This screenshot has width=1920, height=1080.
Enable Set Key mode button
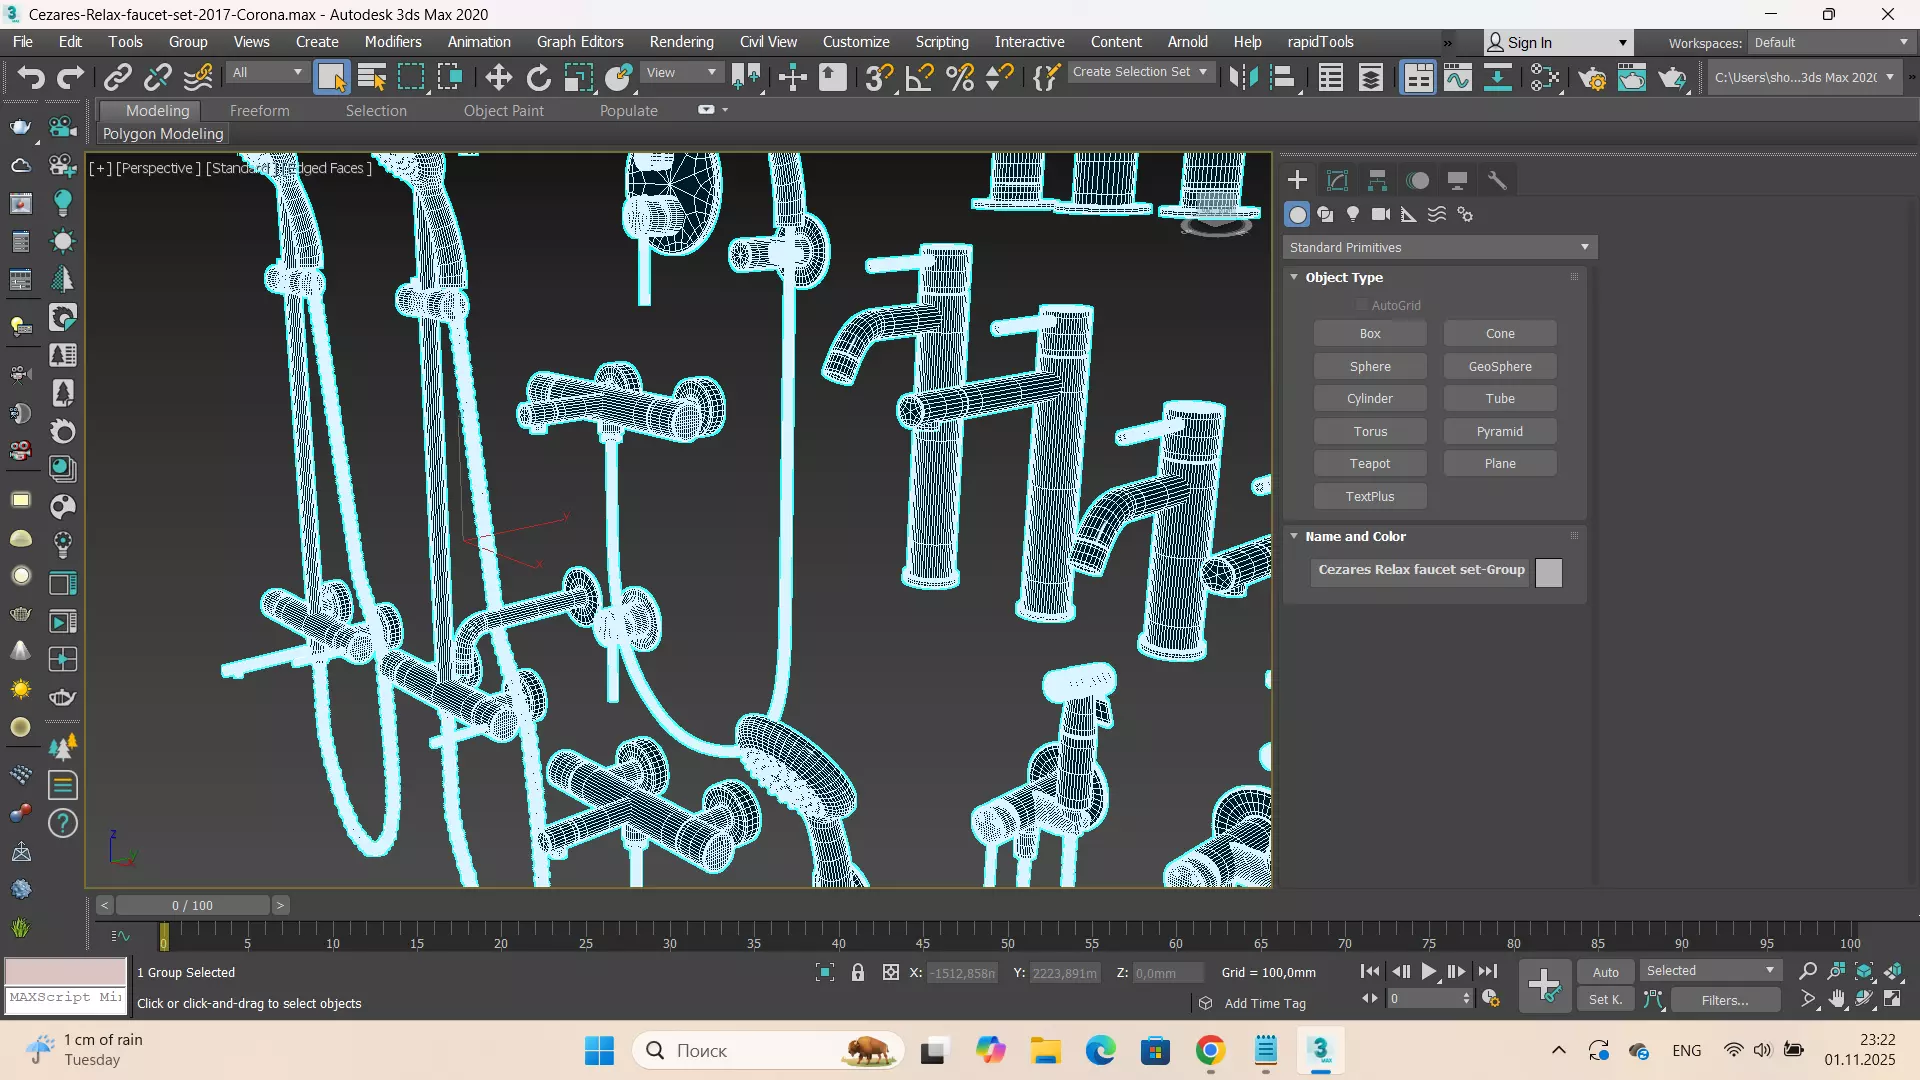[x=1606, y=999]
